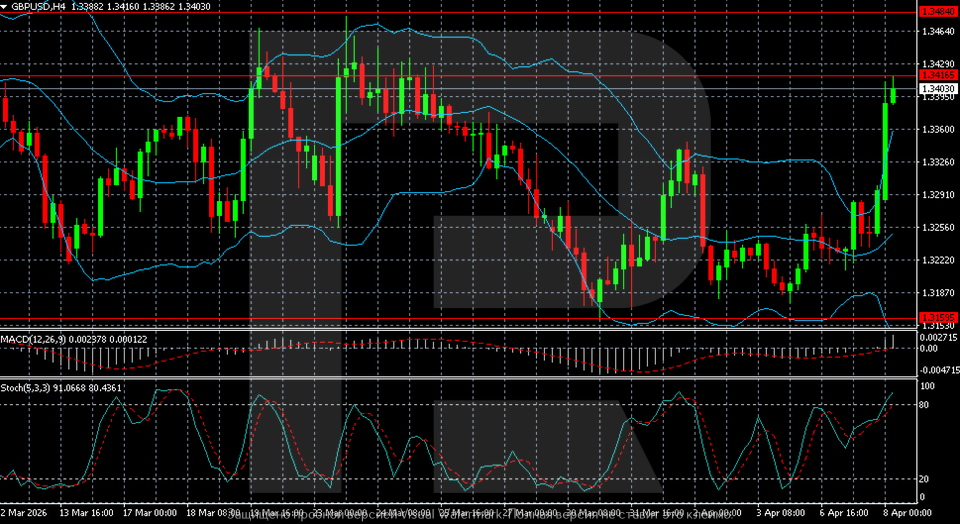
Task: Select the Stoch(5,3,3) indicator label
Action: pyautogui.click(x=32, y=386)
